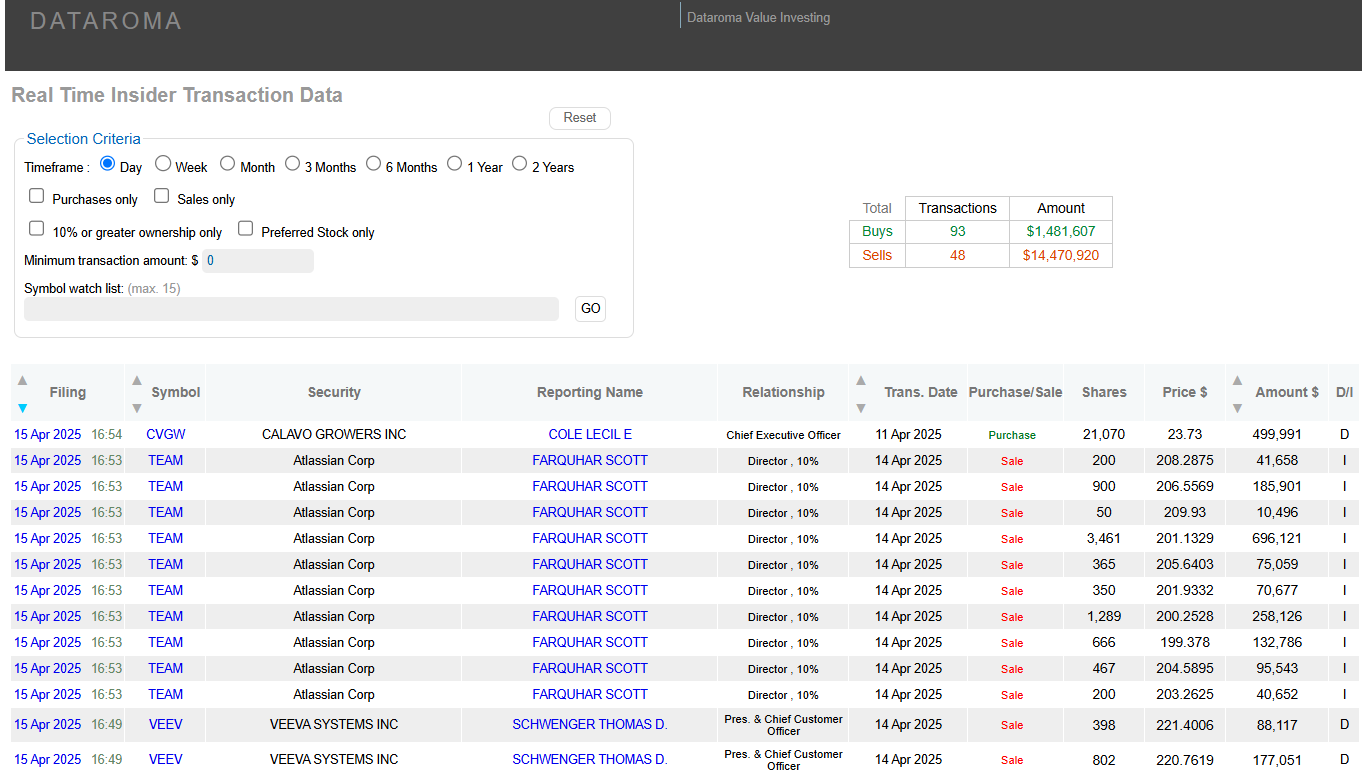
Task: Sort Amount $ column descending arrow
Action: 1237,408
